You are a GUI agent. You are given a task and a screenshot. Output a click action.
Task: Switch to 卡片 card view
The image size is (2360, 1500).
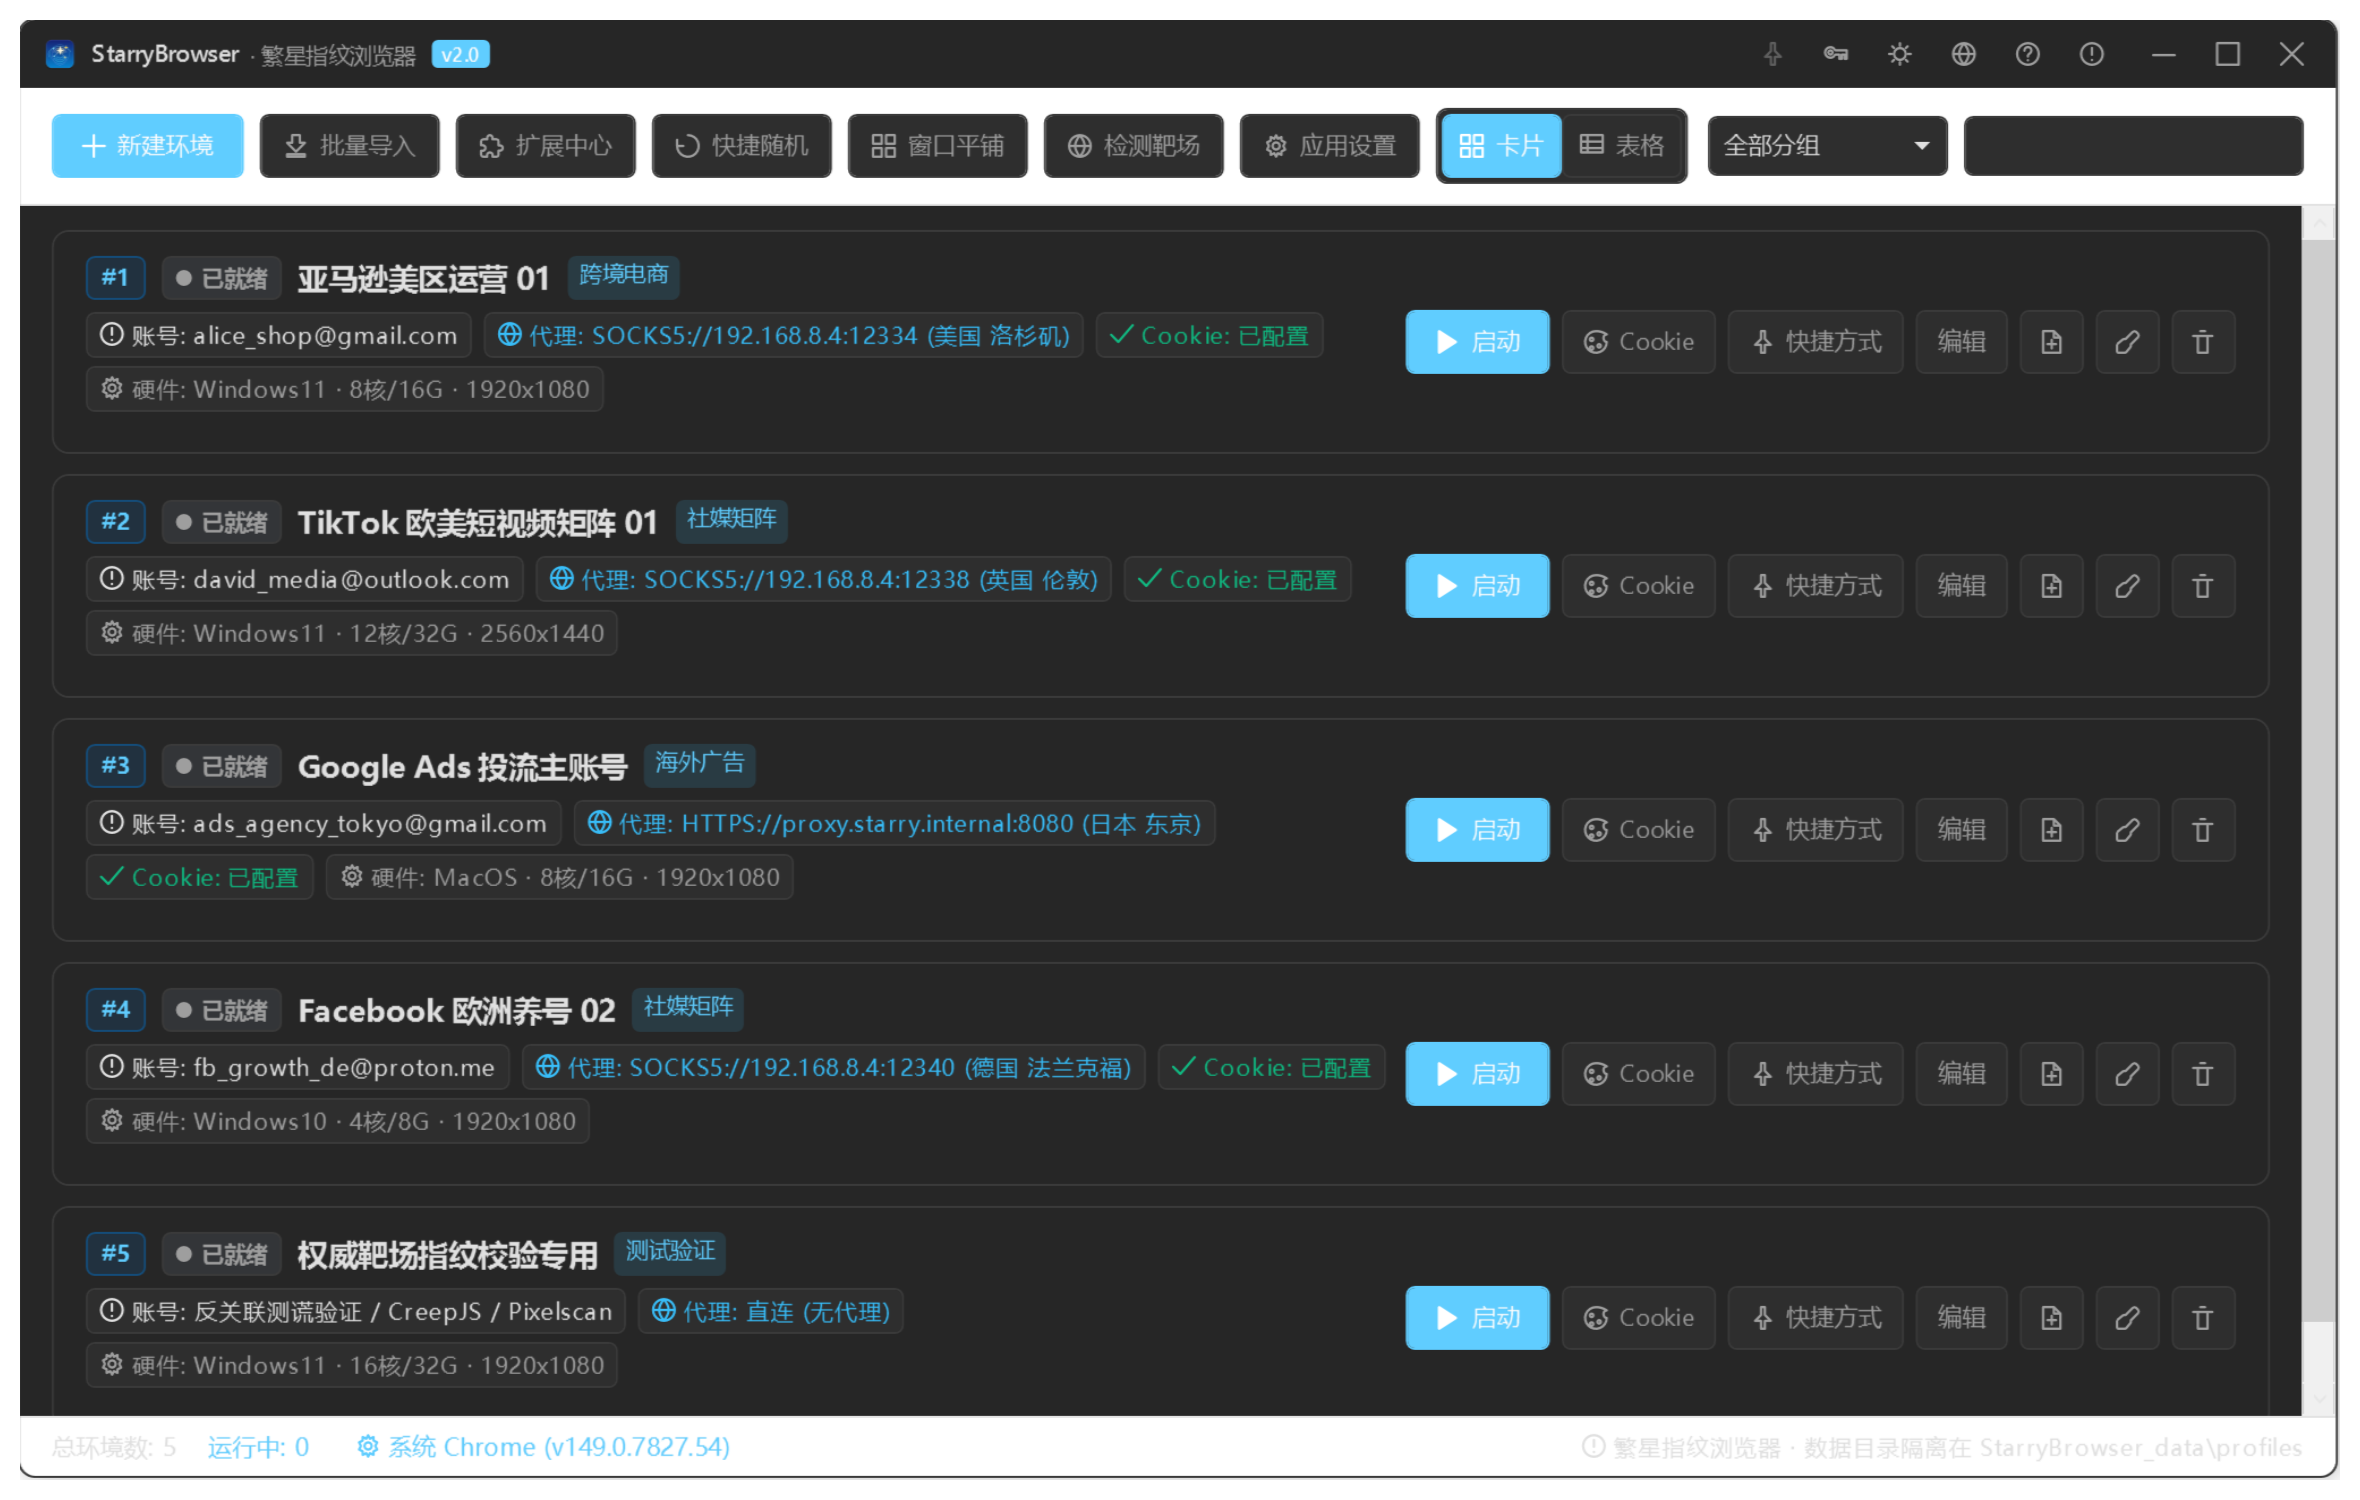pyautogui.click(x=1501, y=146)
